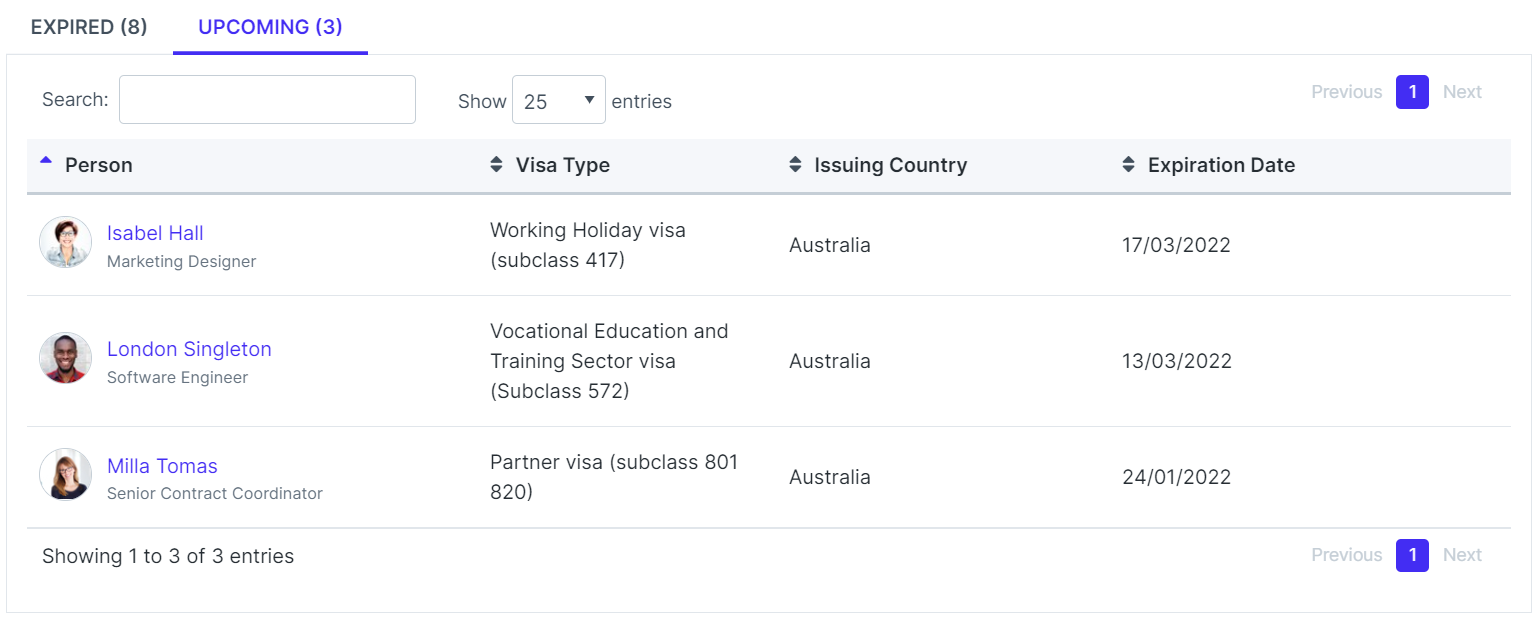Click Issuing Country sort icon

coord(795,165)
